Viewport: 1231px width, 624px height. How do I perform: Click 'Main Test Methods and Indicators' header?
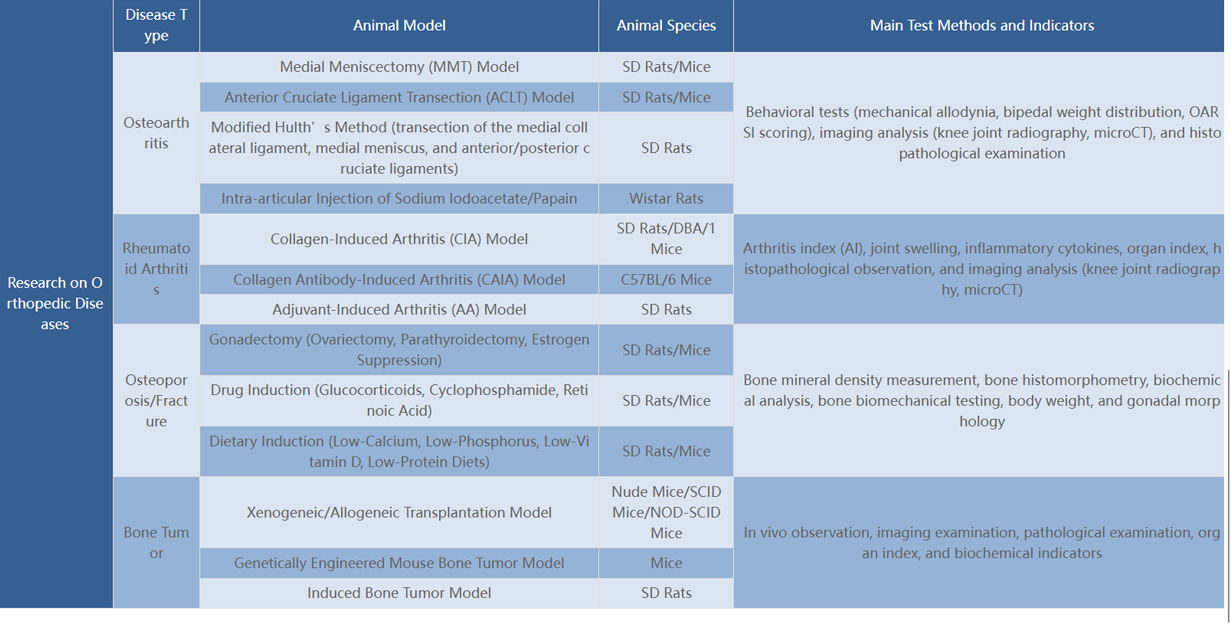pyautogui.click(x=981, y=26)
